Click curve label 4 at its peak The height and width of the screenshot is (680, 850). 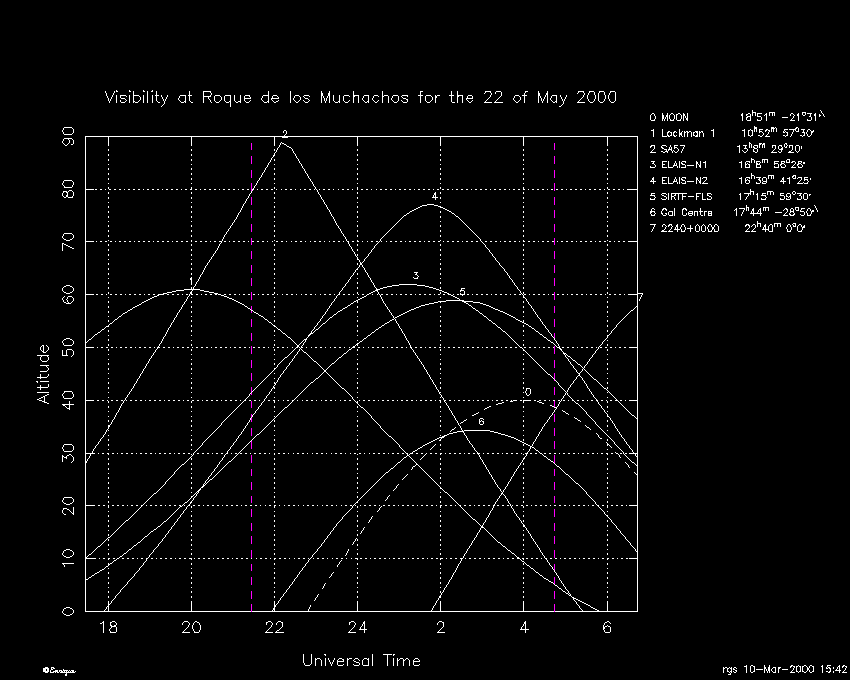click(434, 197)
